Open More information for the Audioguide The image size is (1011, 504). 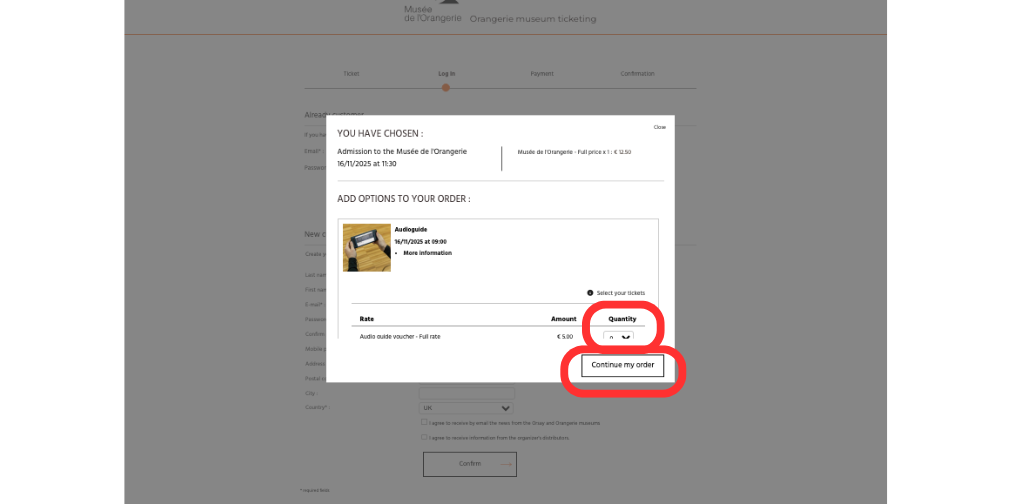coord(427,253)
